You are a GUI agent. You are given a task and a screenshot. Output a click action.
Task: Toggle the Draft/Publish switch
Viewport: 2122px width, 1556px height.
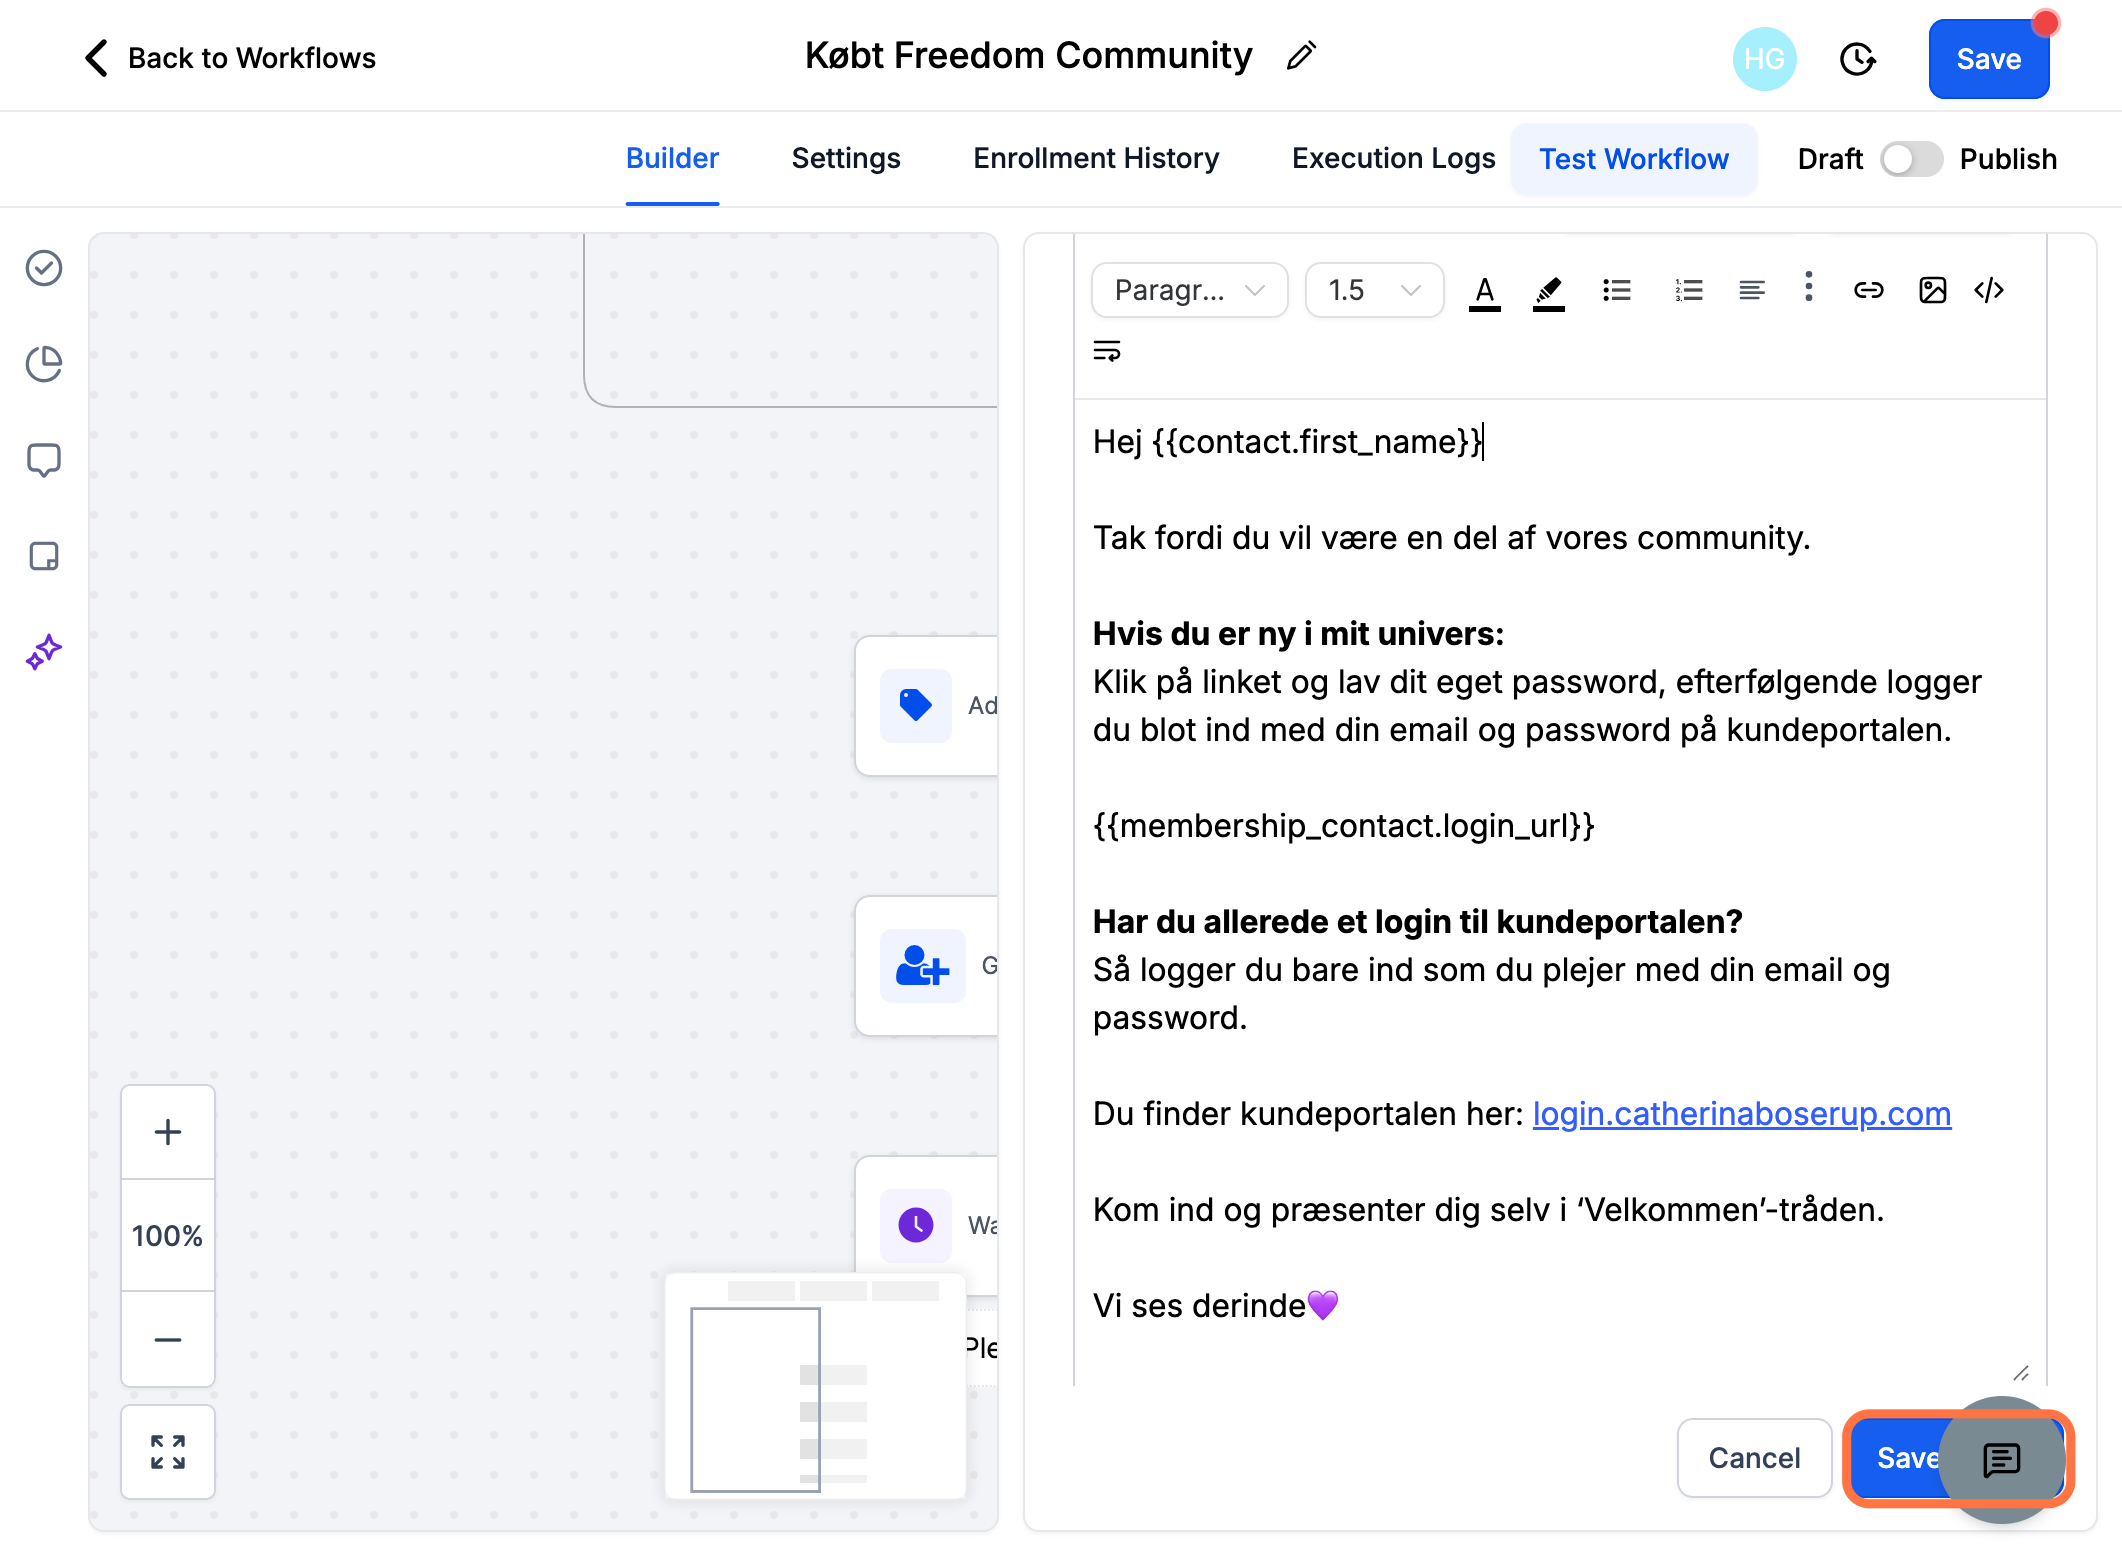[1910, 159]
